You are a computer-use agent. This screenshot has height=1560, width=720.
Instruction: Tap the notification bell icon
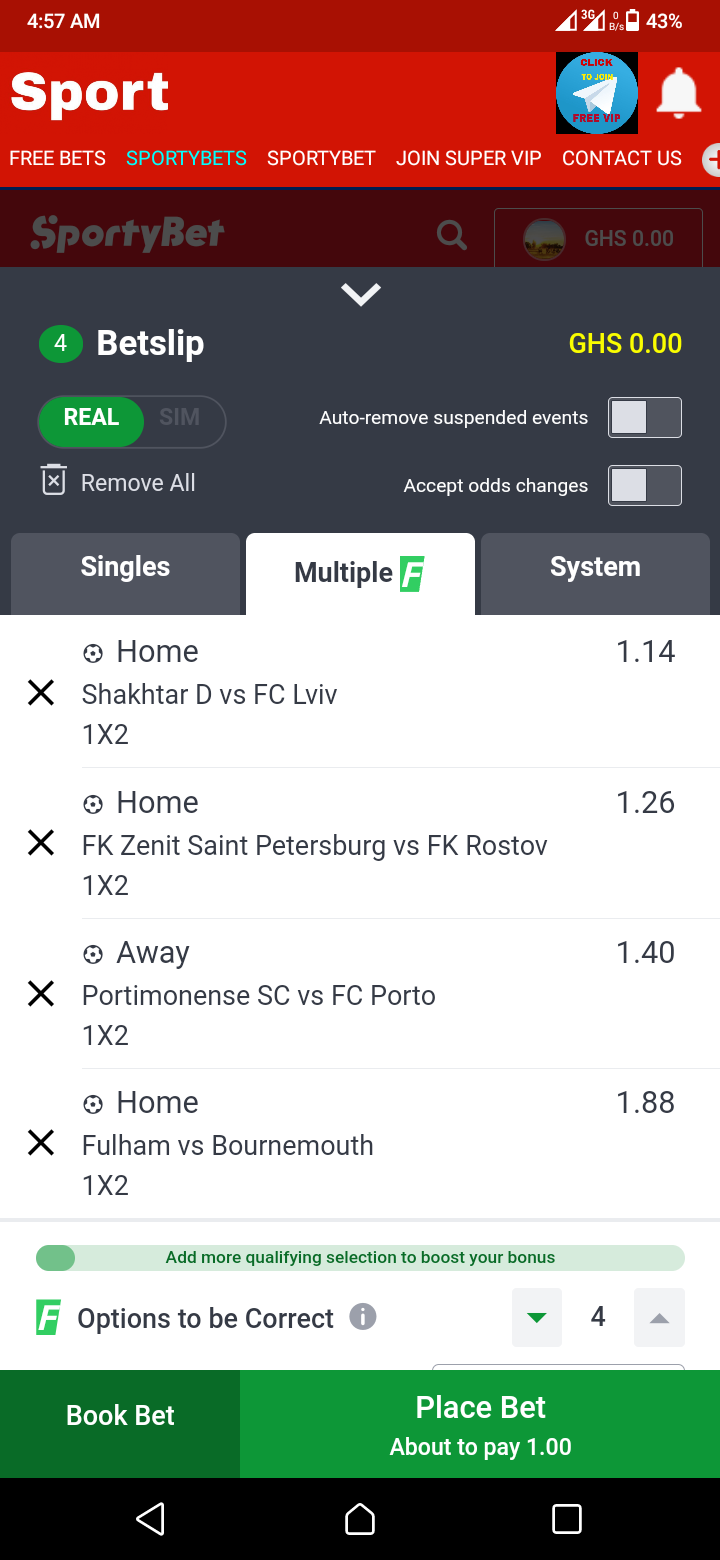tap(678, 93)
